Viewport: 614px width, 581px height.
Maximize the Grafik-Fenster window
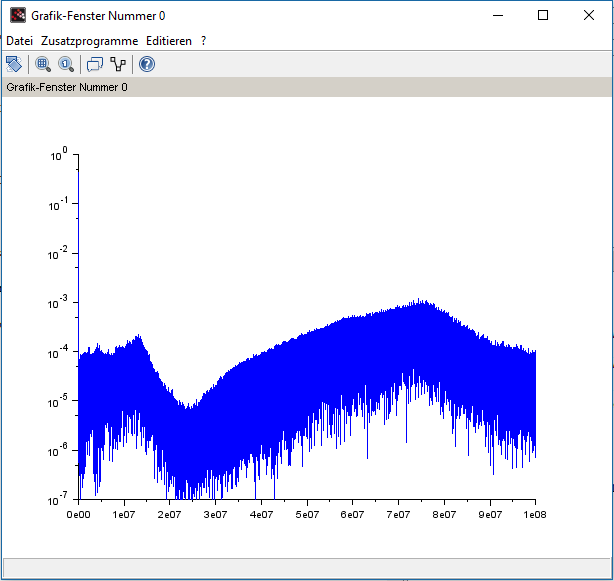[543, 15]
